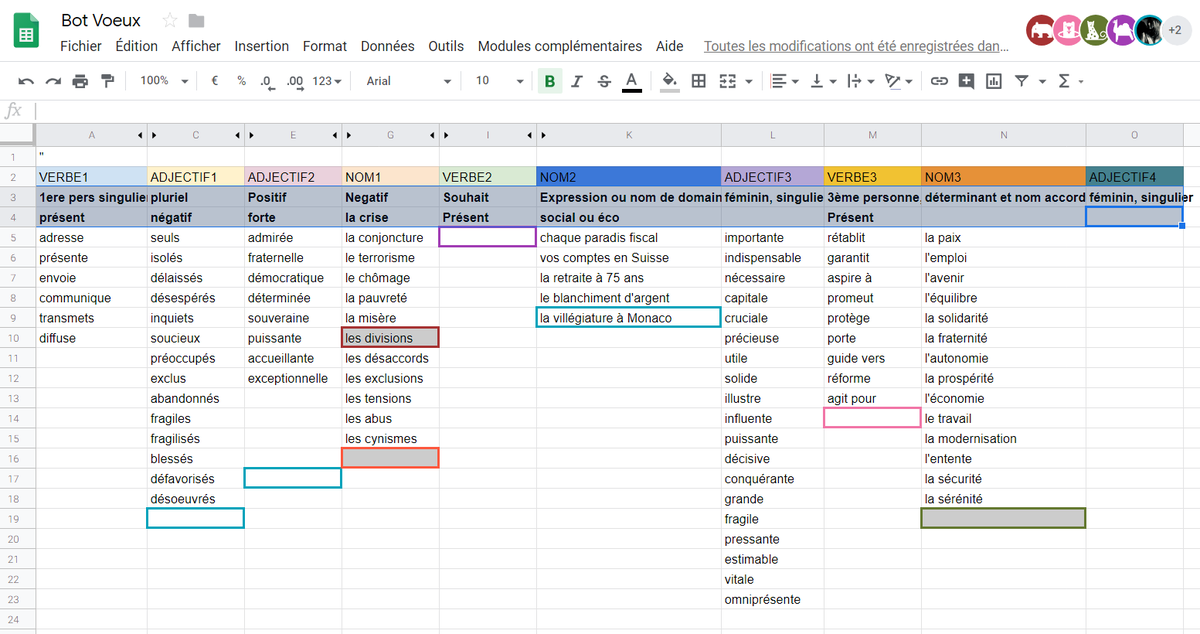Open the Fichier menu
This screenshot has height=634, width=1200.
coord(81,46)
